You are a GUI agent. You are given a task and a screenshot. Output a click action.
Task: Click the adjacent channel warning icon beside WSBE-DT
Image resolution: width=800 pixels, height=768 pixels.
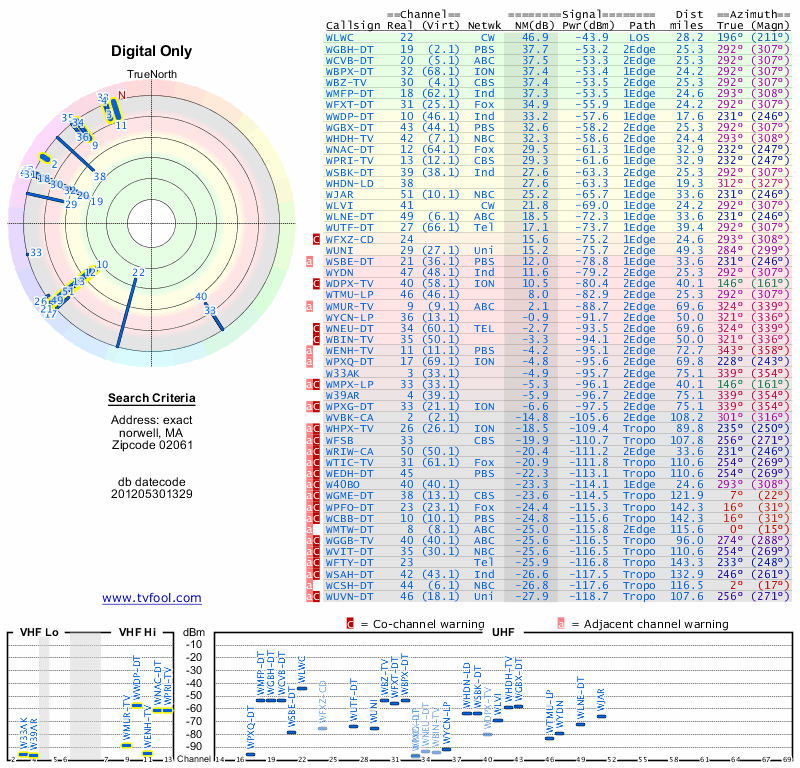pyautogui.click(x=309, y=261)
